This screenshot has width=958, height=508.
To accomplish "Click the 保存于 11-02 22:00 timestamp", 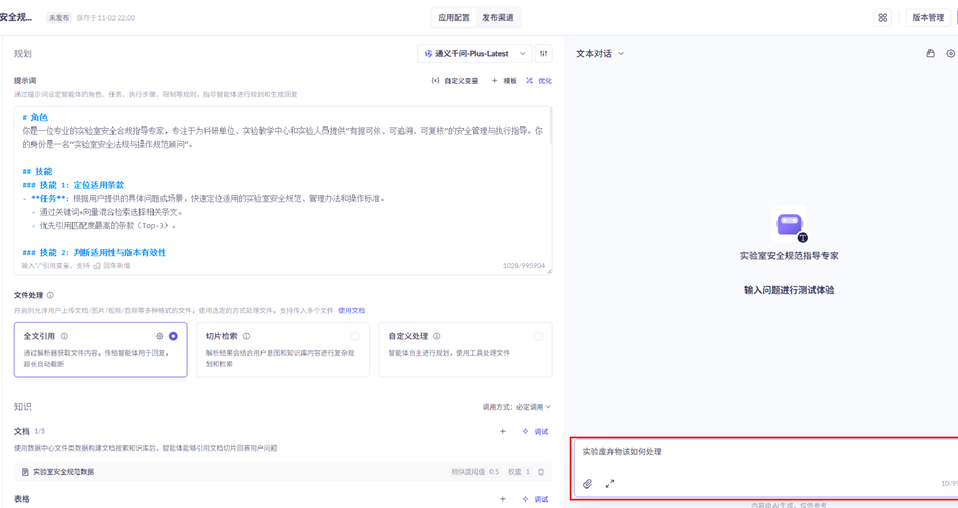I will coord(106,18).
